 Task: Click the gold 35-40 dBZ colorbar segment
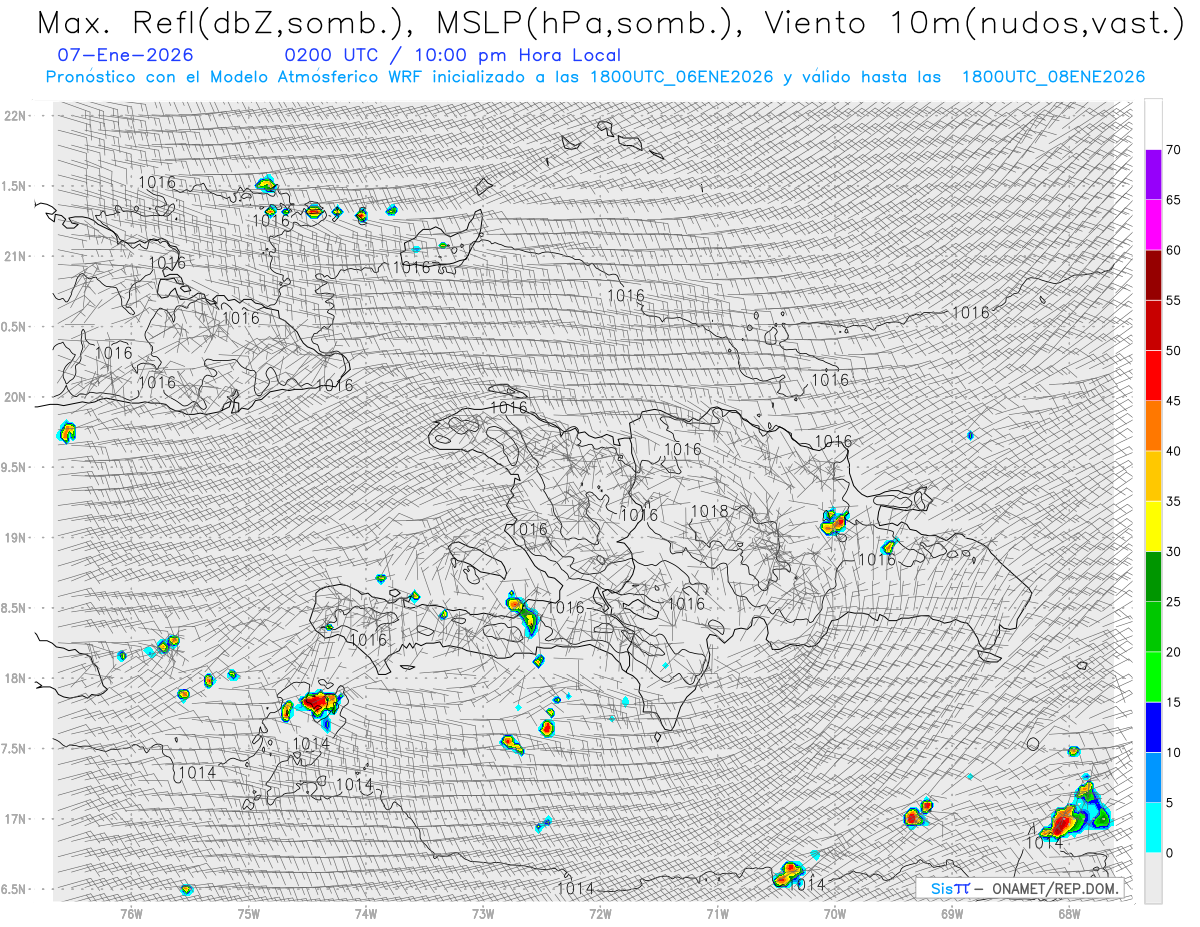(1153, 476)
